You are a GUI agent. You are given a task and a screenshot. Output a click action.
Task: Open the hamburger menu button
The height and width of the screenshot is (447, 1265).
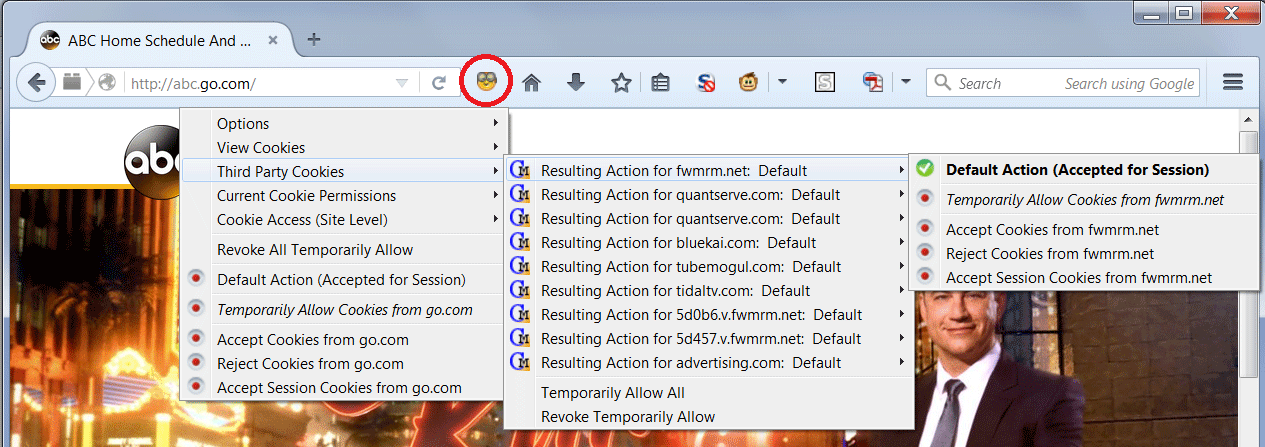click(x=1233, y=83)
